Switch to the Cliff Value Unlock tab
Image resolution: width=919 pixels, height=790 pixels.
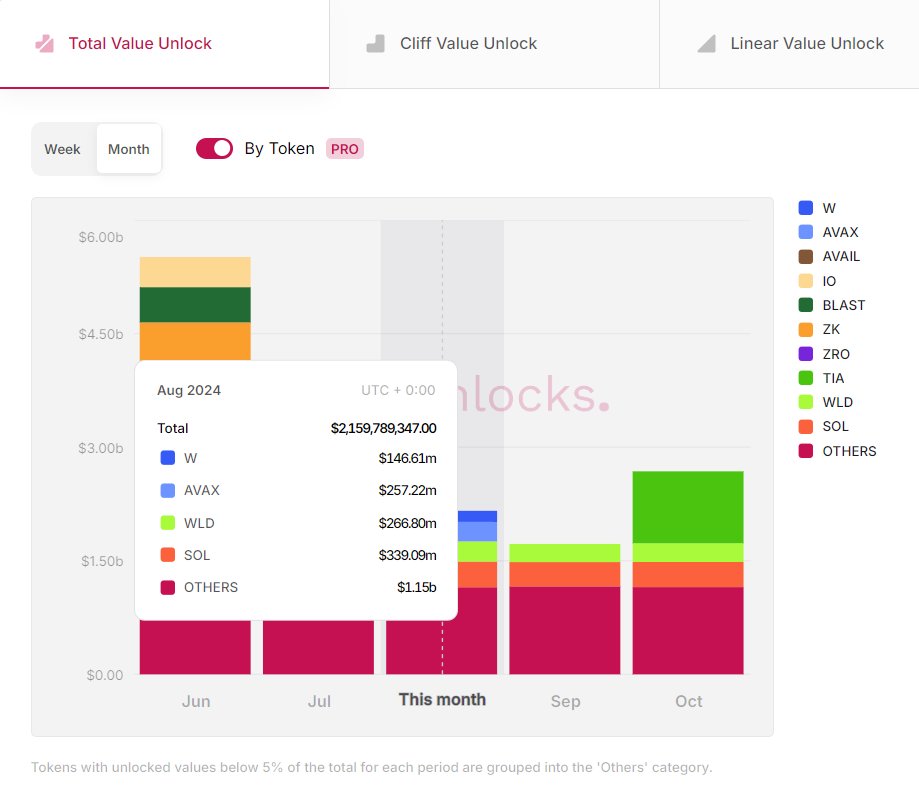[x=468, y=43]
